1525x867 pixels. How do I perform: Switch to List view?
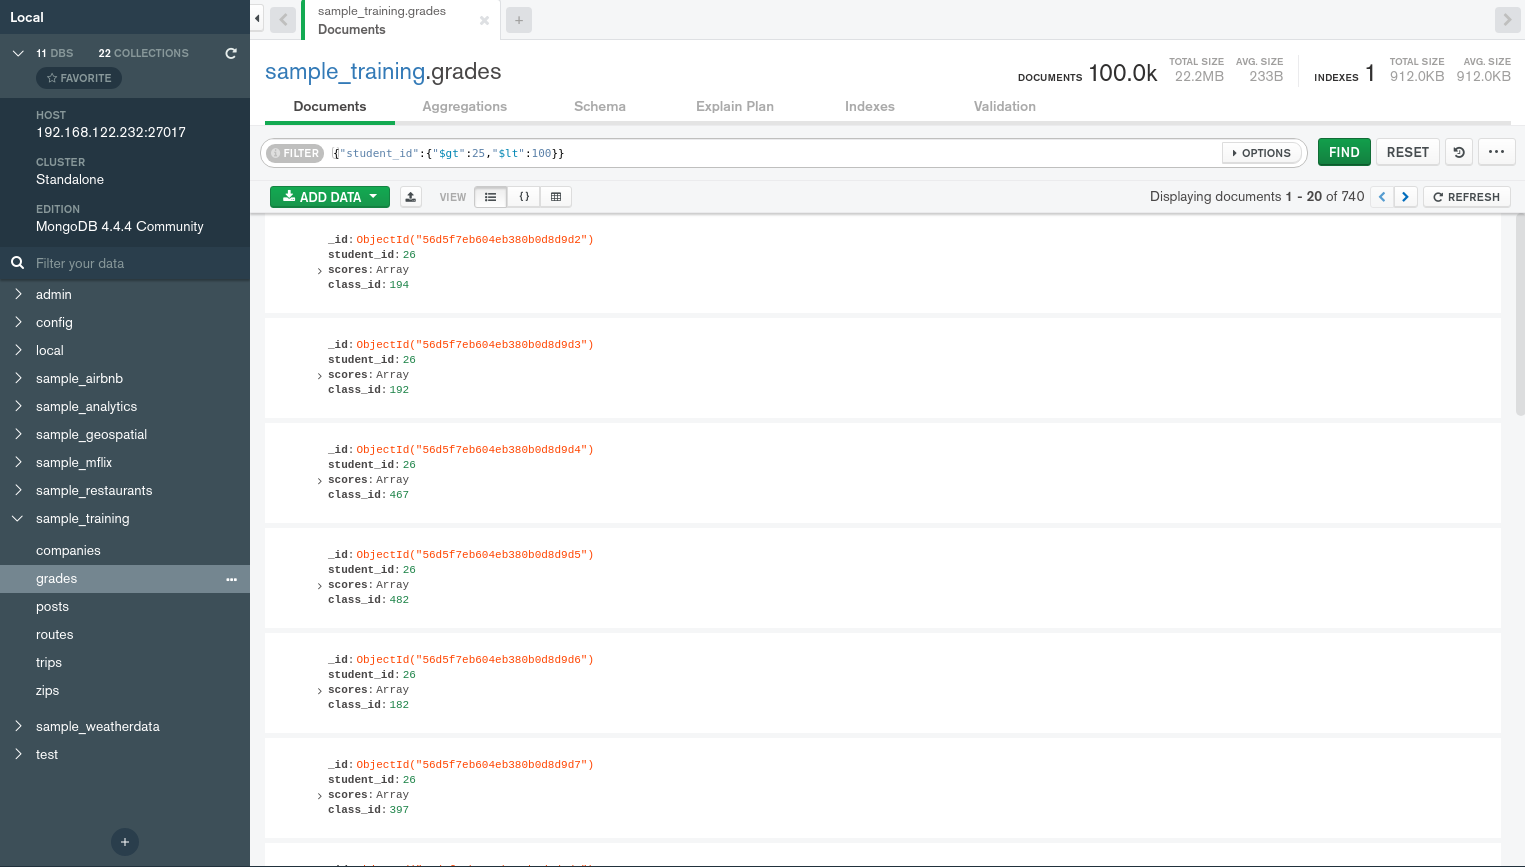tap(490, 197)
